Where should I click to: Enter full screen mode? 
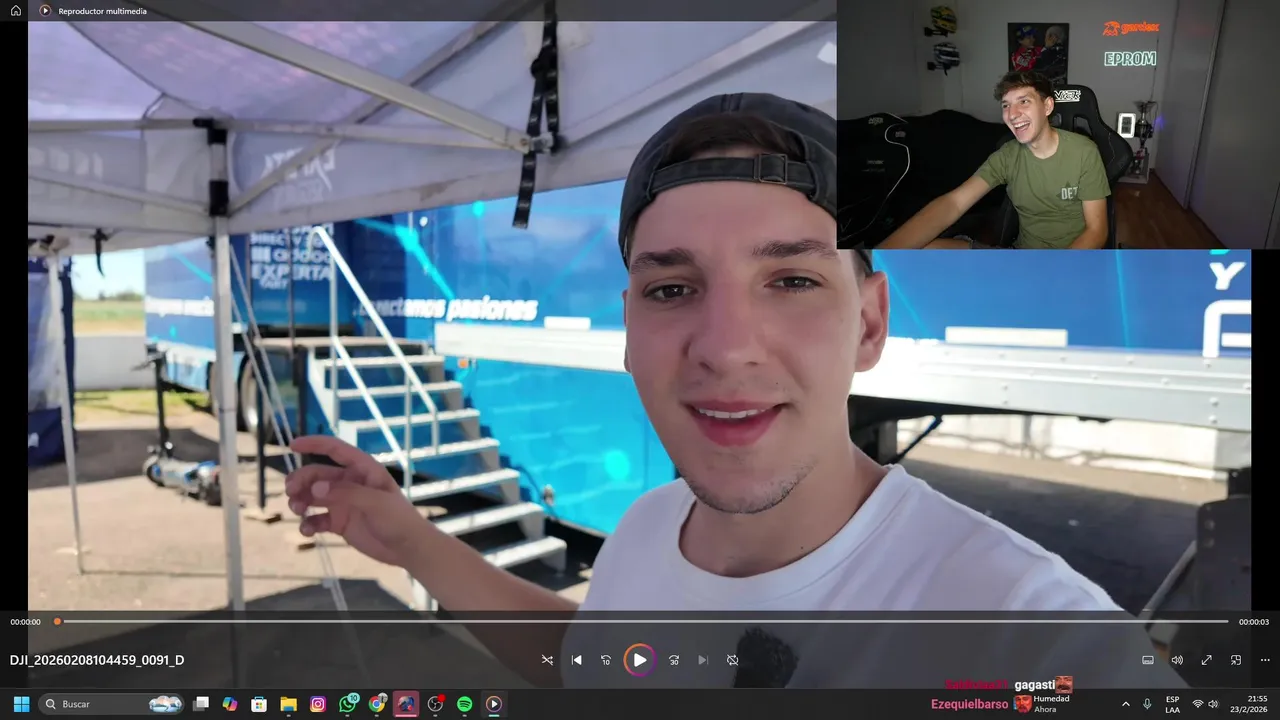point(1207,660)
